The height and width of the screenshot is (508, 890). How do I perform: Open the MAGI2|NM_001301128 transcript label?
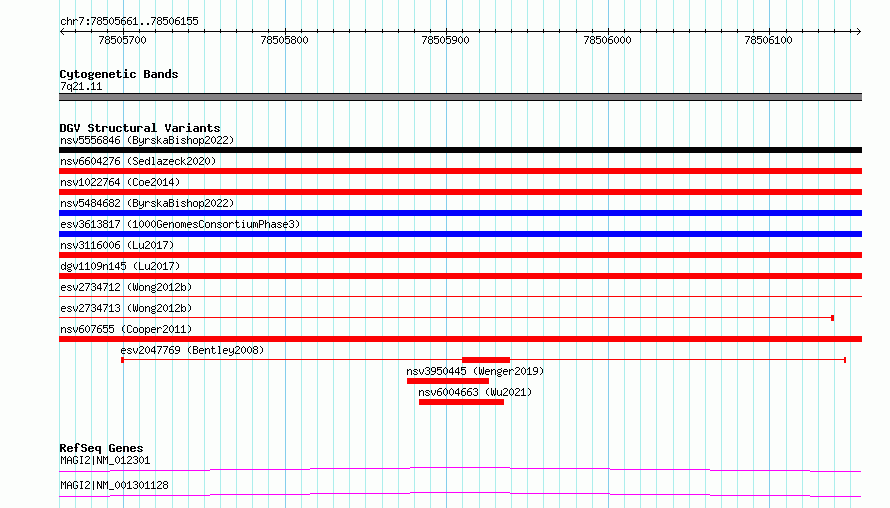click(114, 485)
